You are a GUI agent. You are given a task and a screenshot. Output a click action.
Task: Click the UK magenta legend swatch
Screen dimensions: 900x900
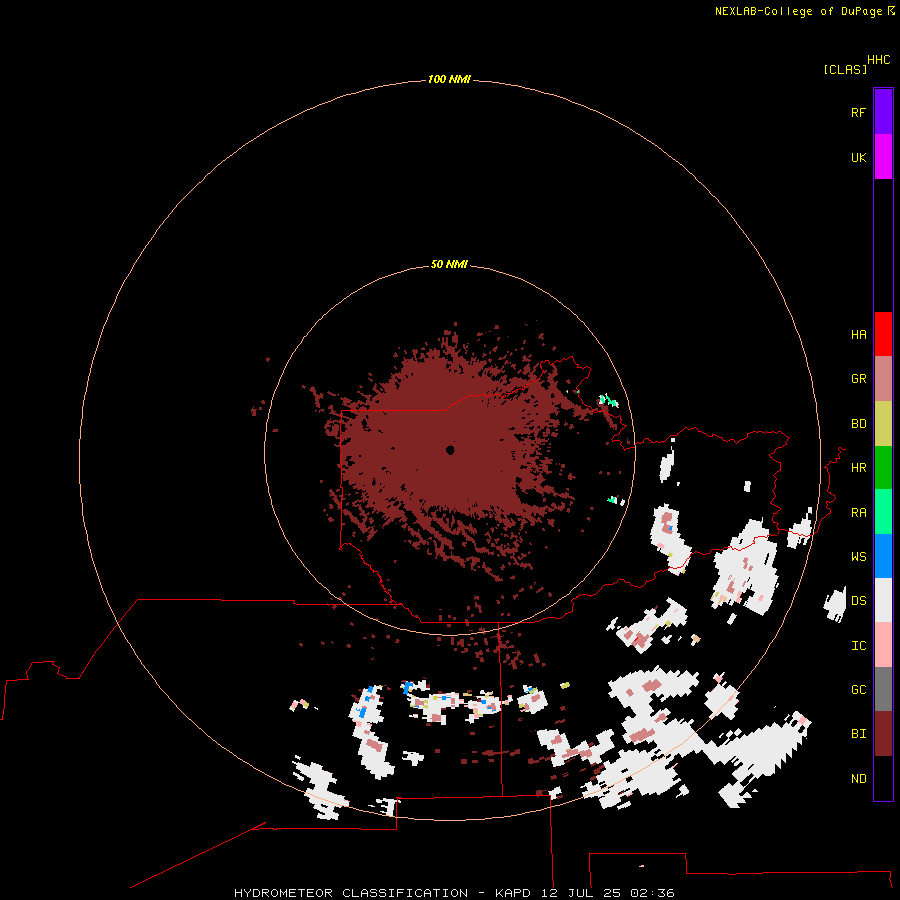(883, 157)
